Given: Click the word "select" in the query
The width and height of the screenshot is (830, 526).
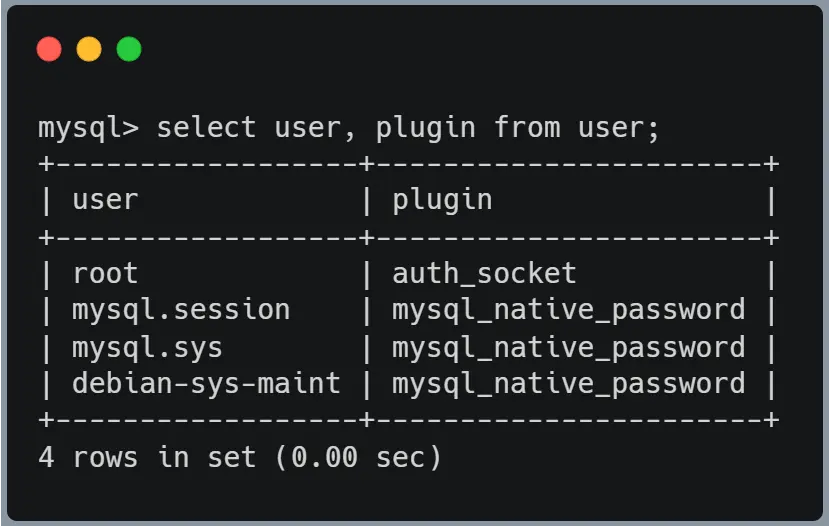Looking at the screenshot, I should pos(205,128).
